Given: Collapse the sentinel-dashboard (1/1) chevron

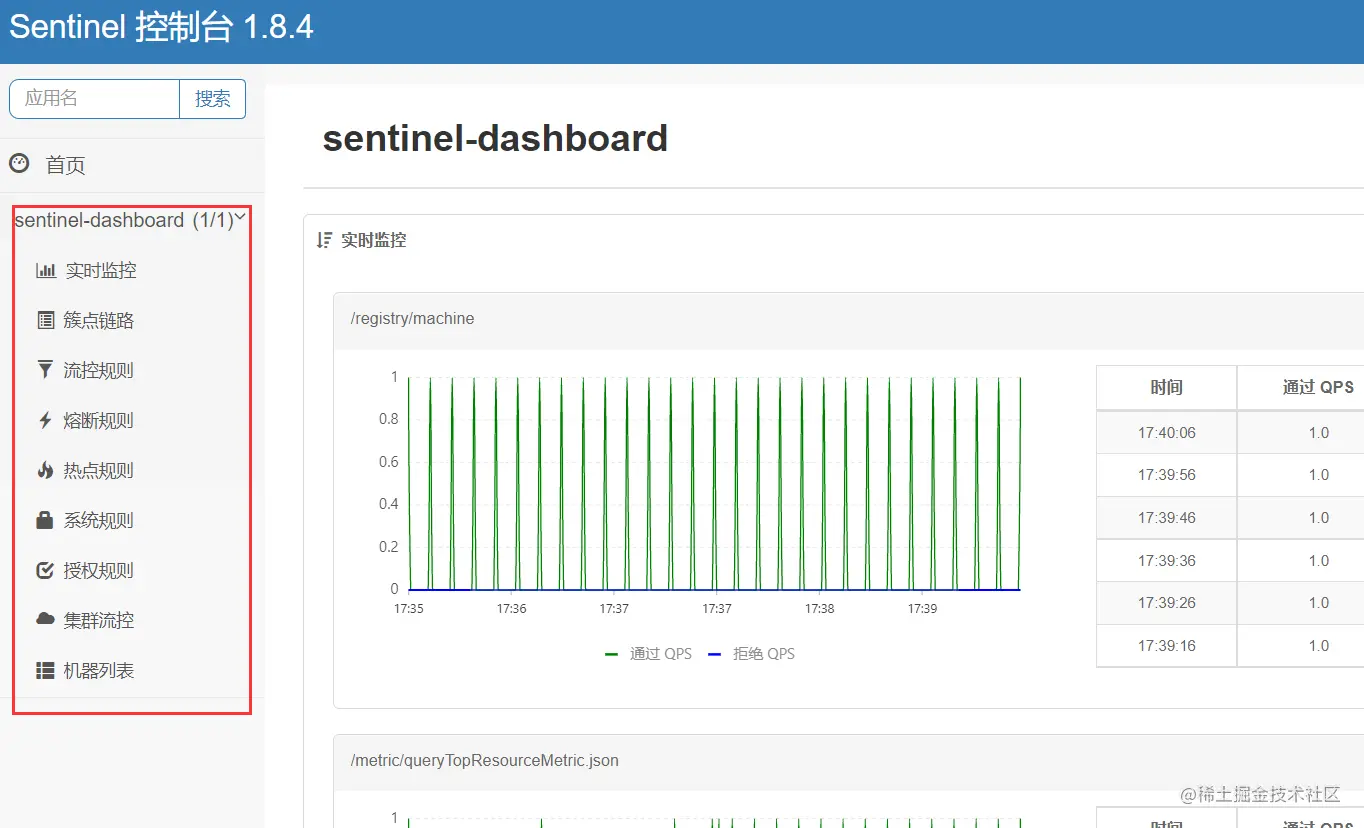Looking at the screenshot, I should pos(240,216).
